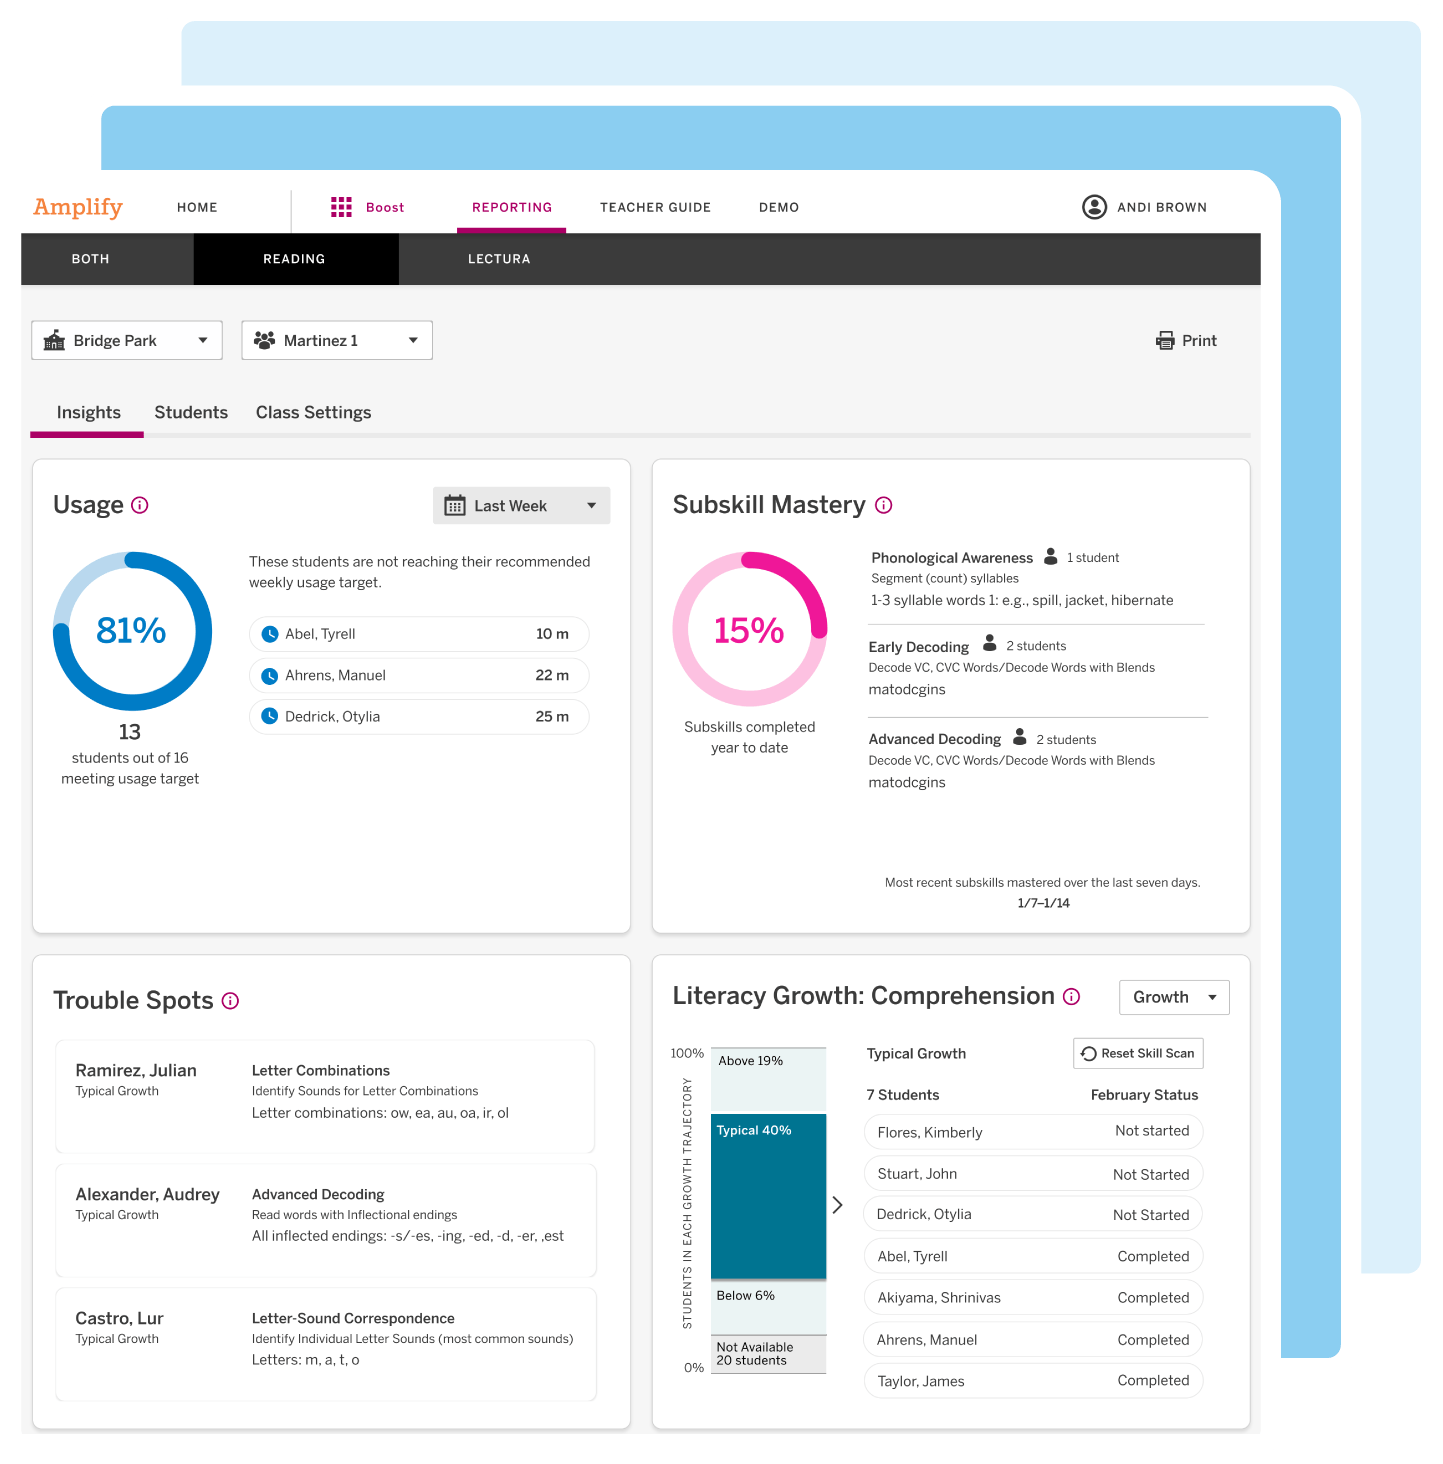
Task: Click the clock icon next to Ahrens, Manuel
Action: coord(269,676)
